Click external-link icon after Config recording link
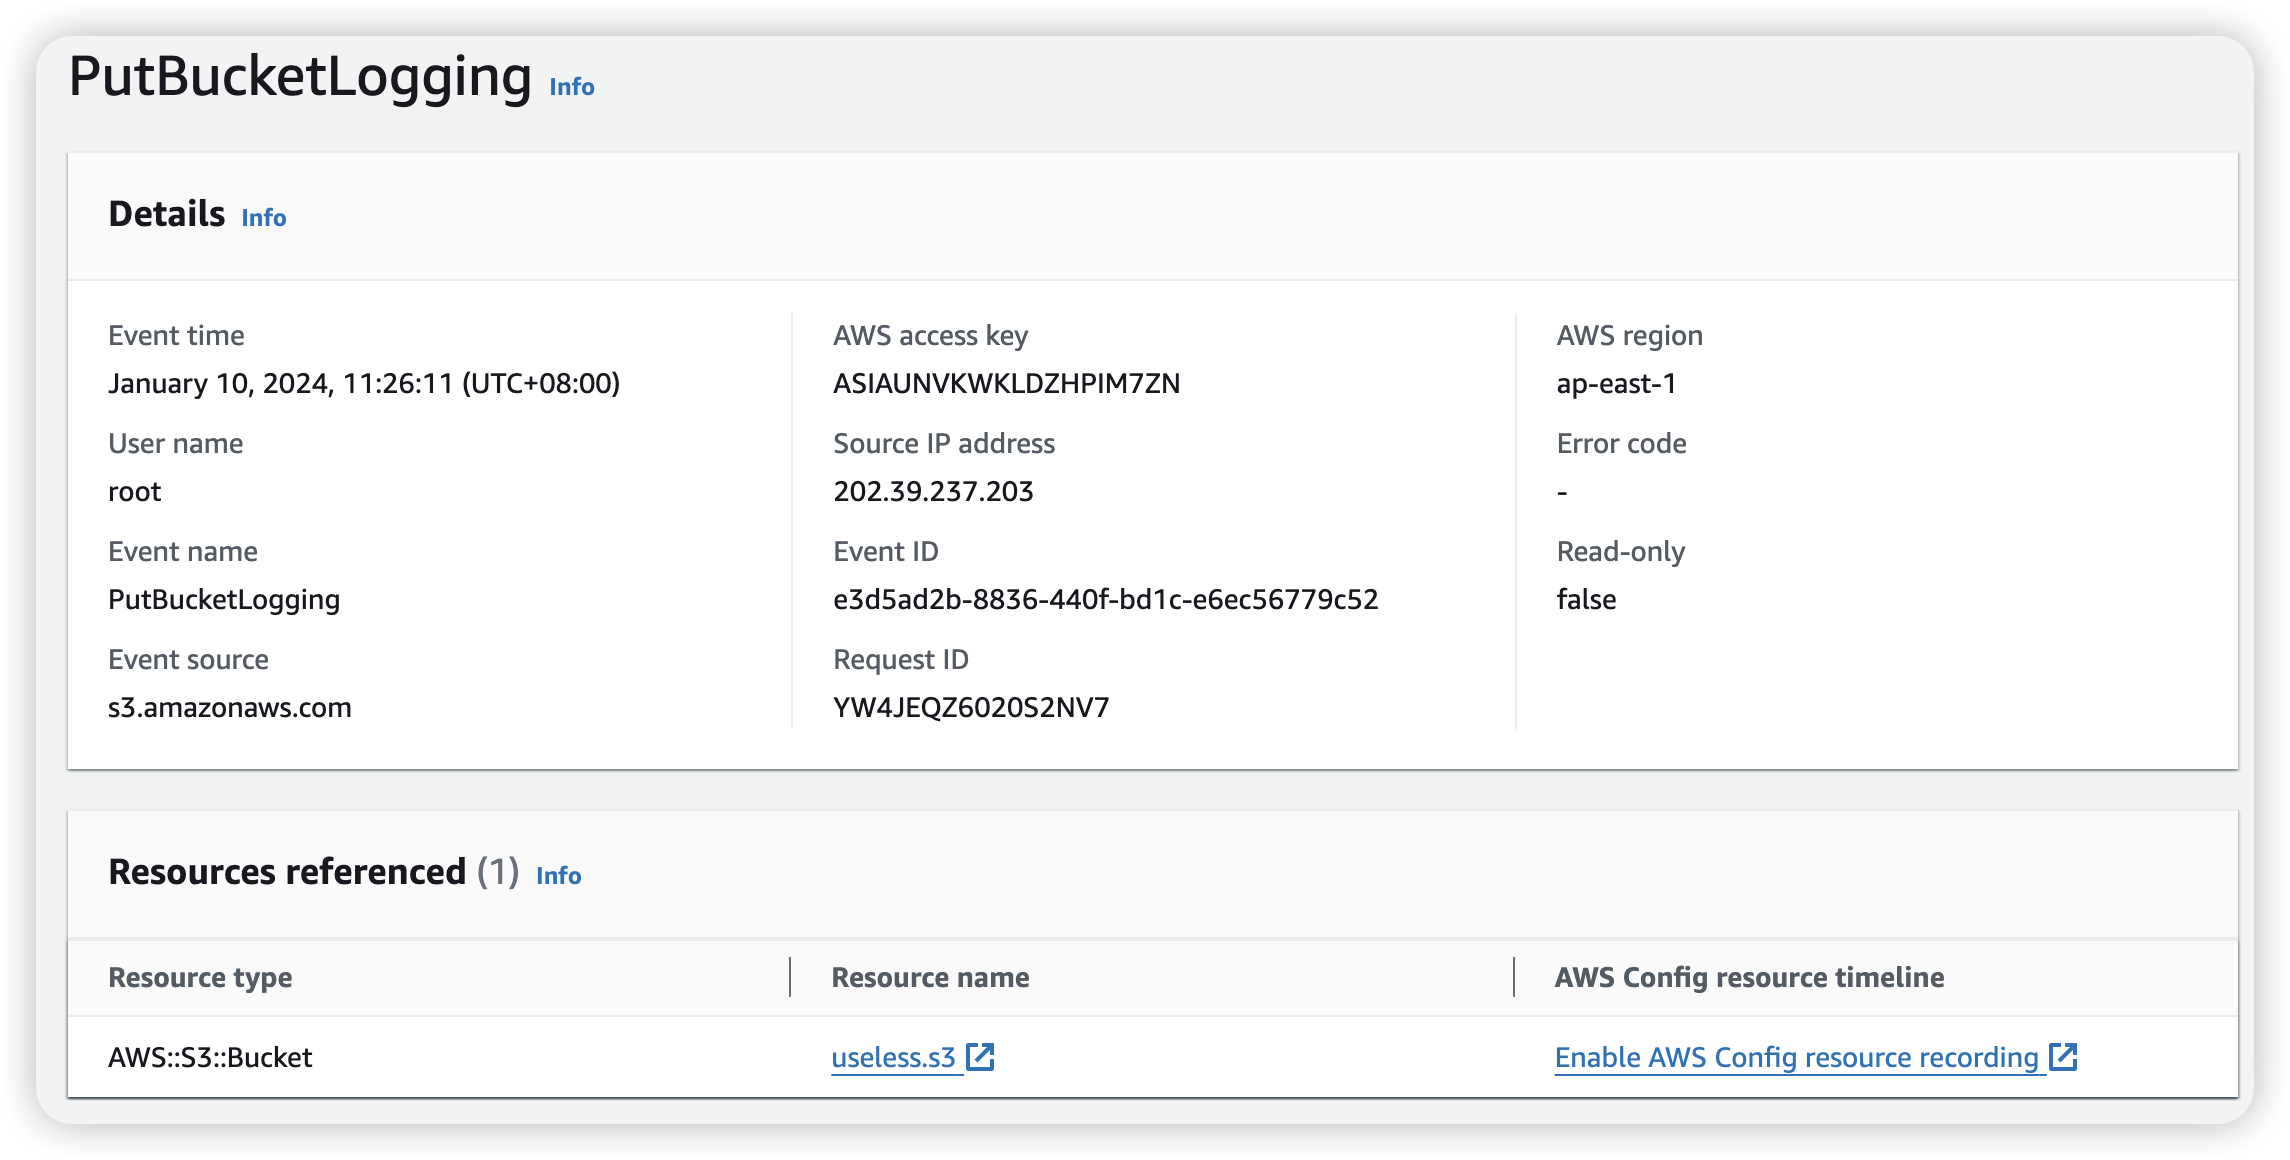 2063,1057
